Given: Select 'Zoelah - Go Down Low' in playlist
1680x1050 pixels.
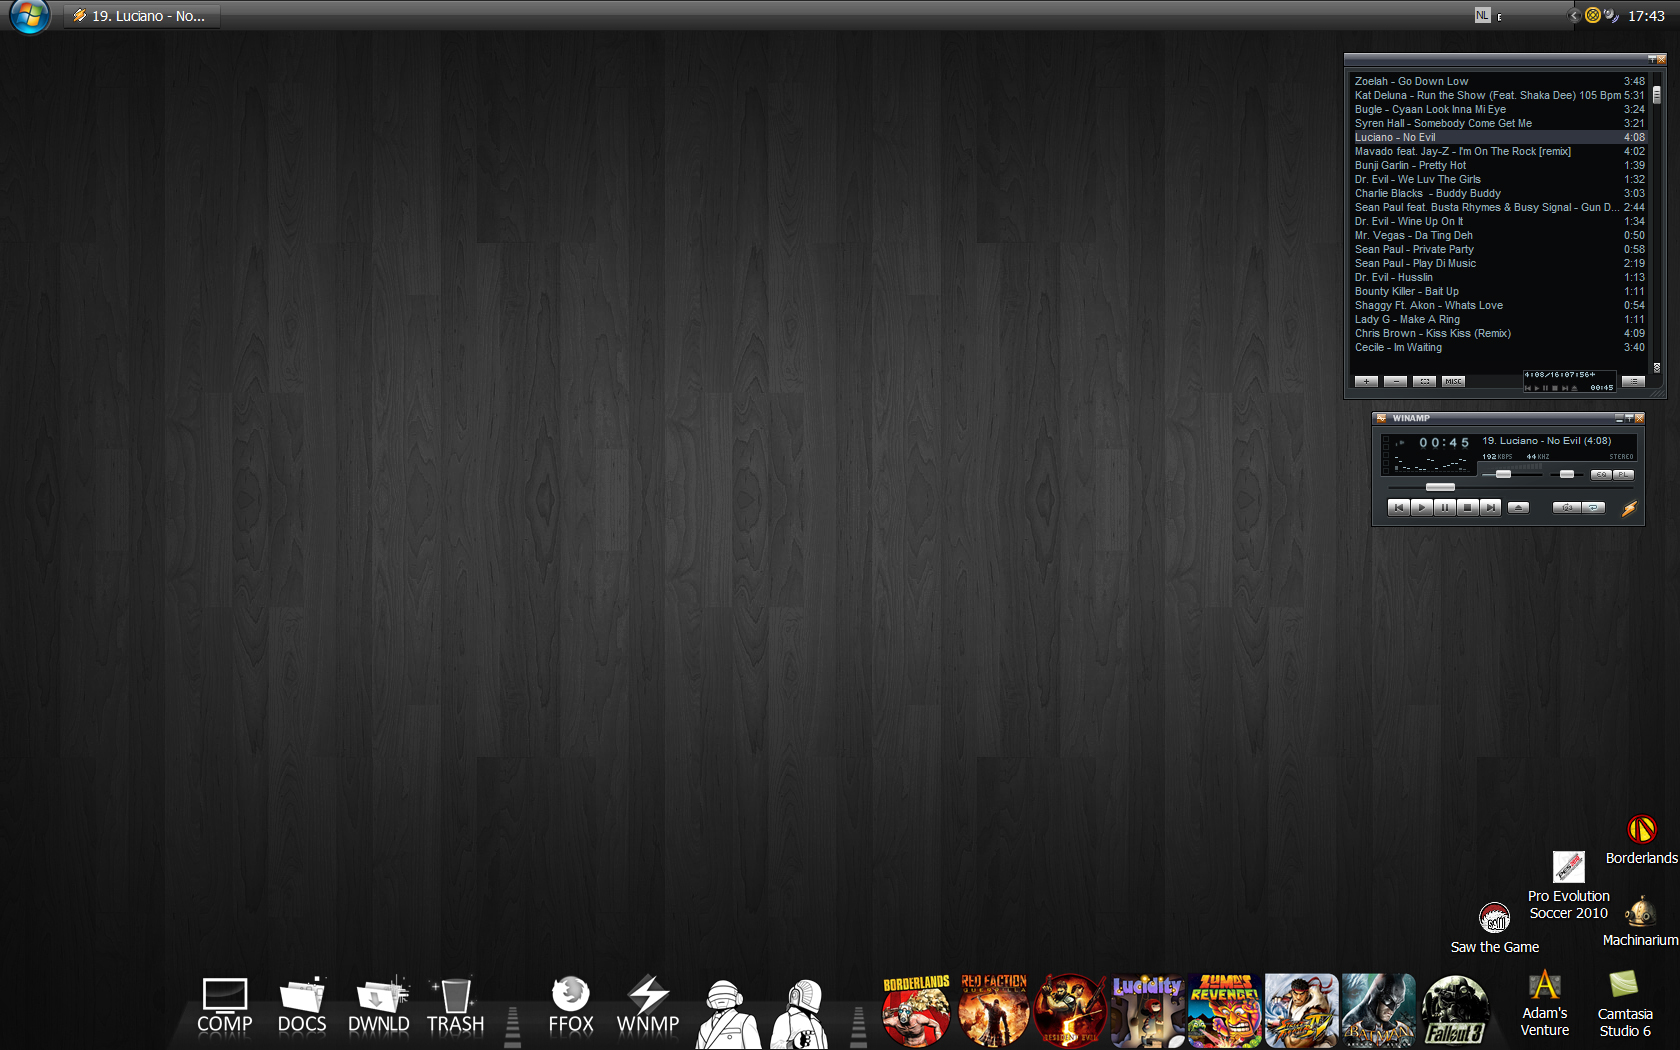Looking at the screenshot, I should [1499, 82].
